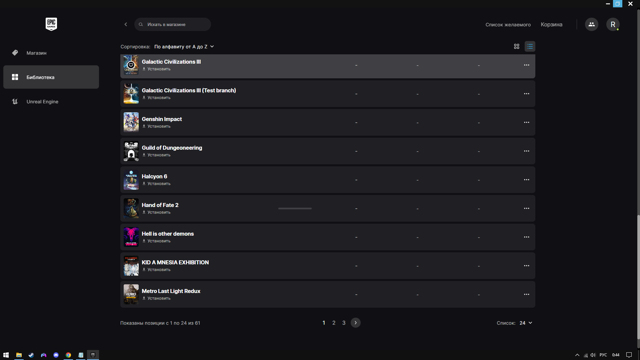Go to next page arrow
Screen dimensions: 640x360
[x=356, y=323]
